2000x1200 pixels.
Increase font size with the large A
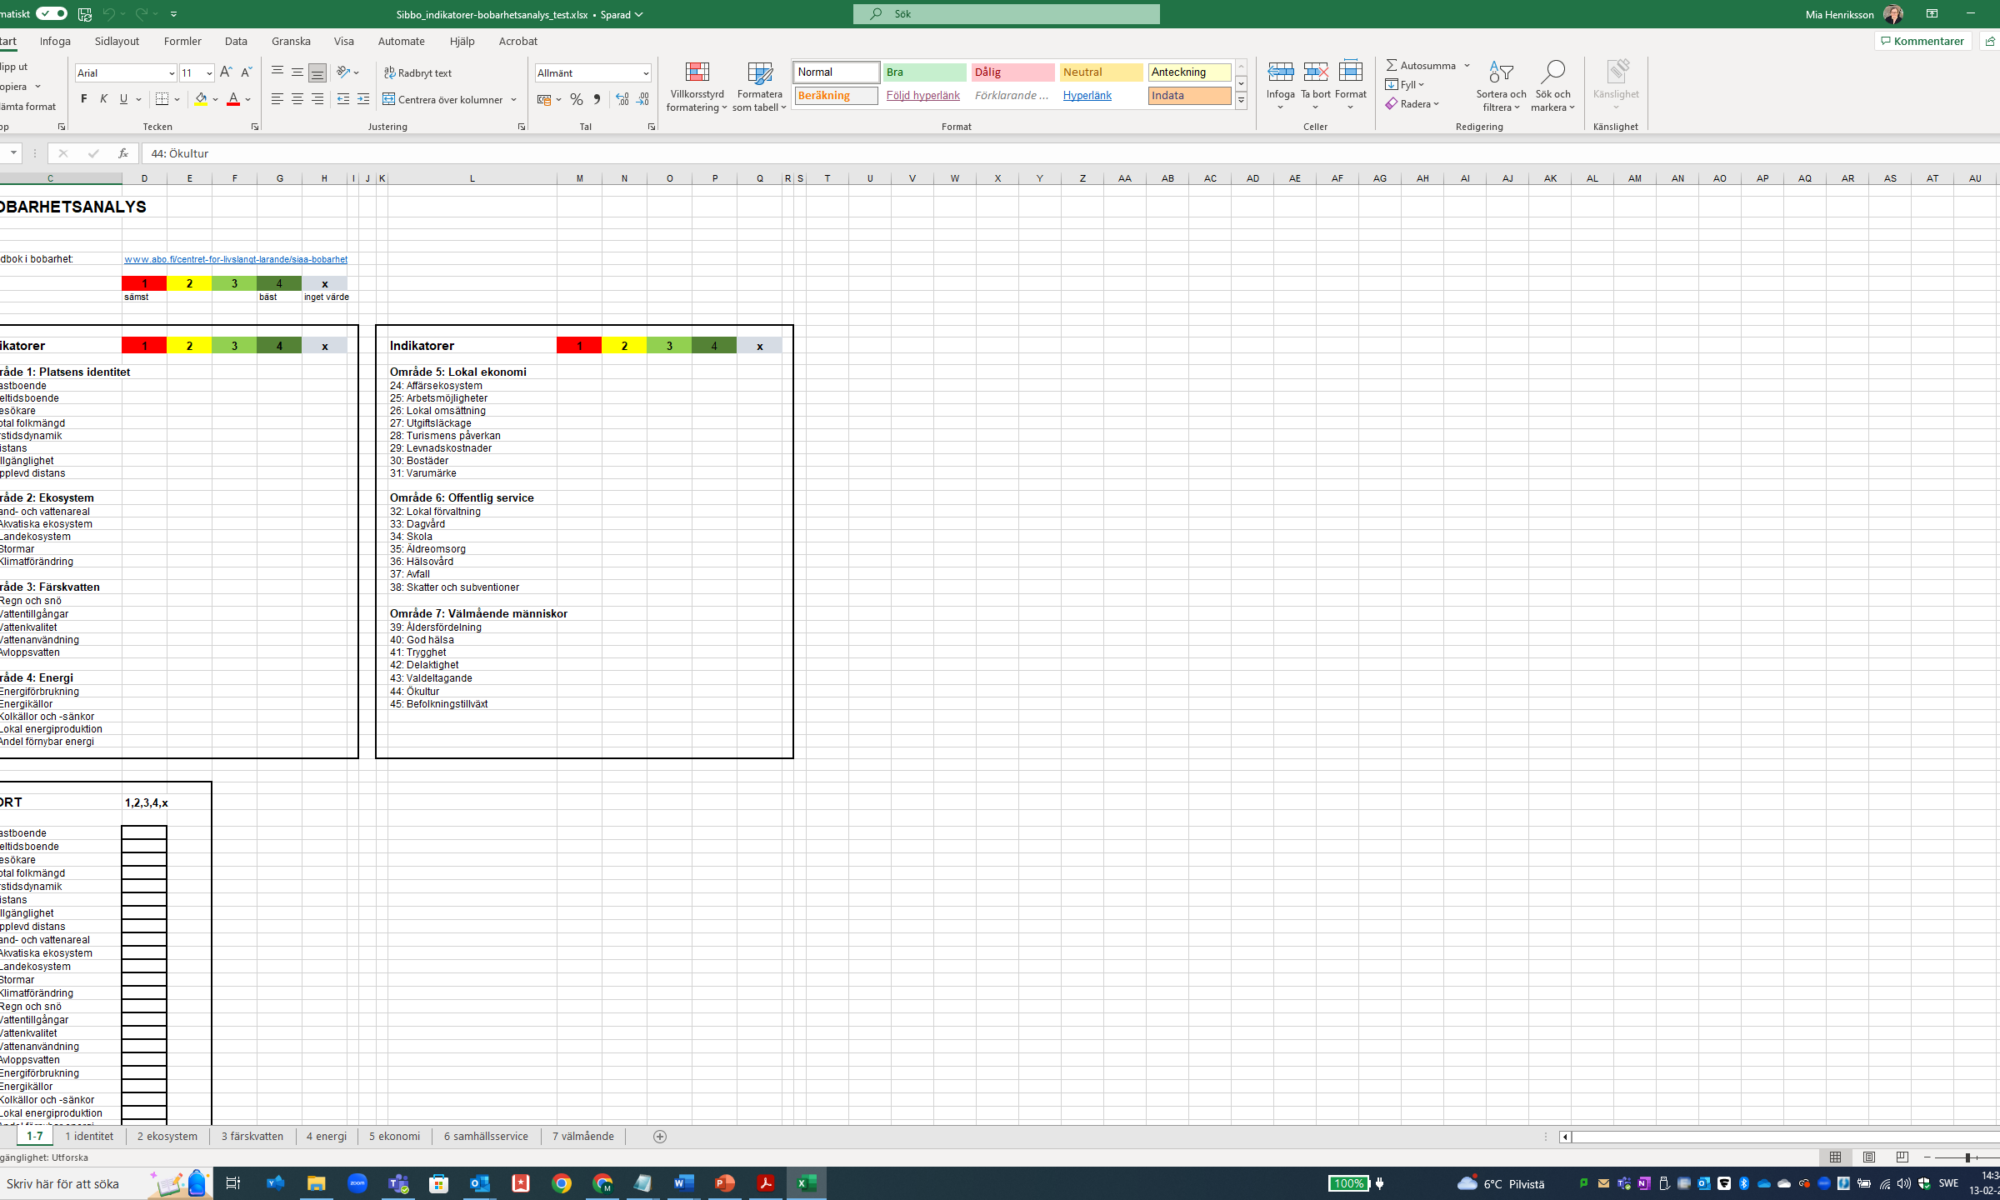[x=226, y=72]
